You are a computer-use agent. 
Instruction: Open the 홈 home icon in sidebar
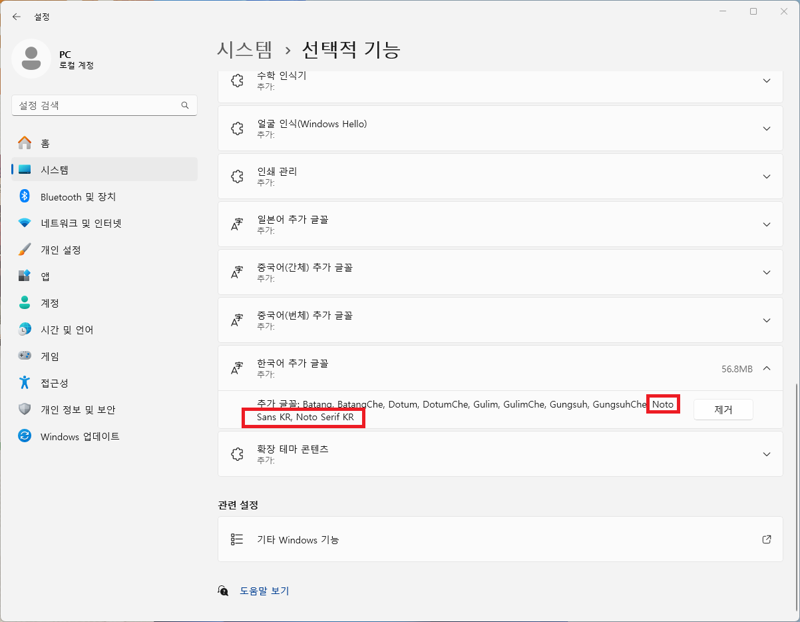click(x=24, y=143)
